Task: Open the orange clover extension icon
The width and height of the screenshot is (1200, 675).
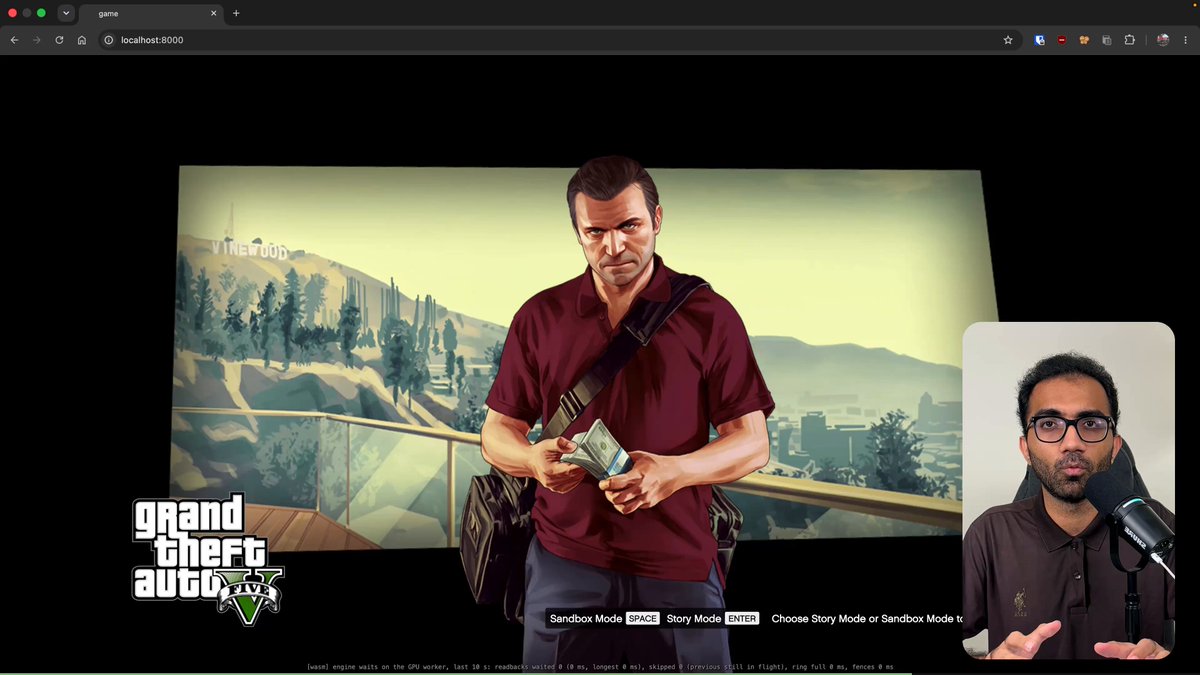Action: click(1084, 40)
